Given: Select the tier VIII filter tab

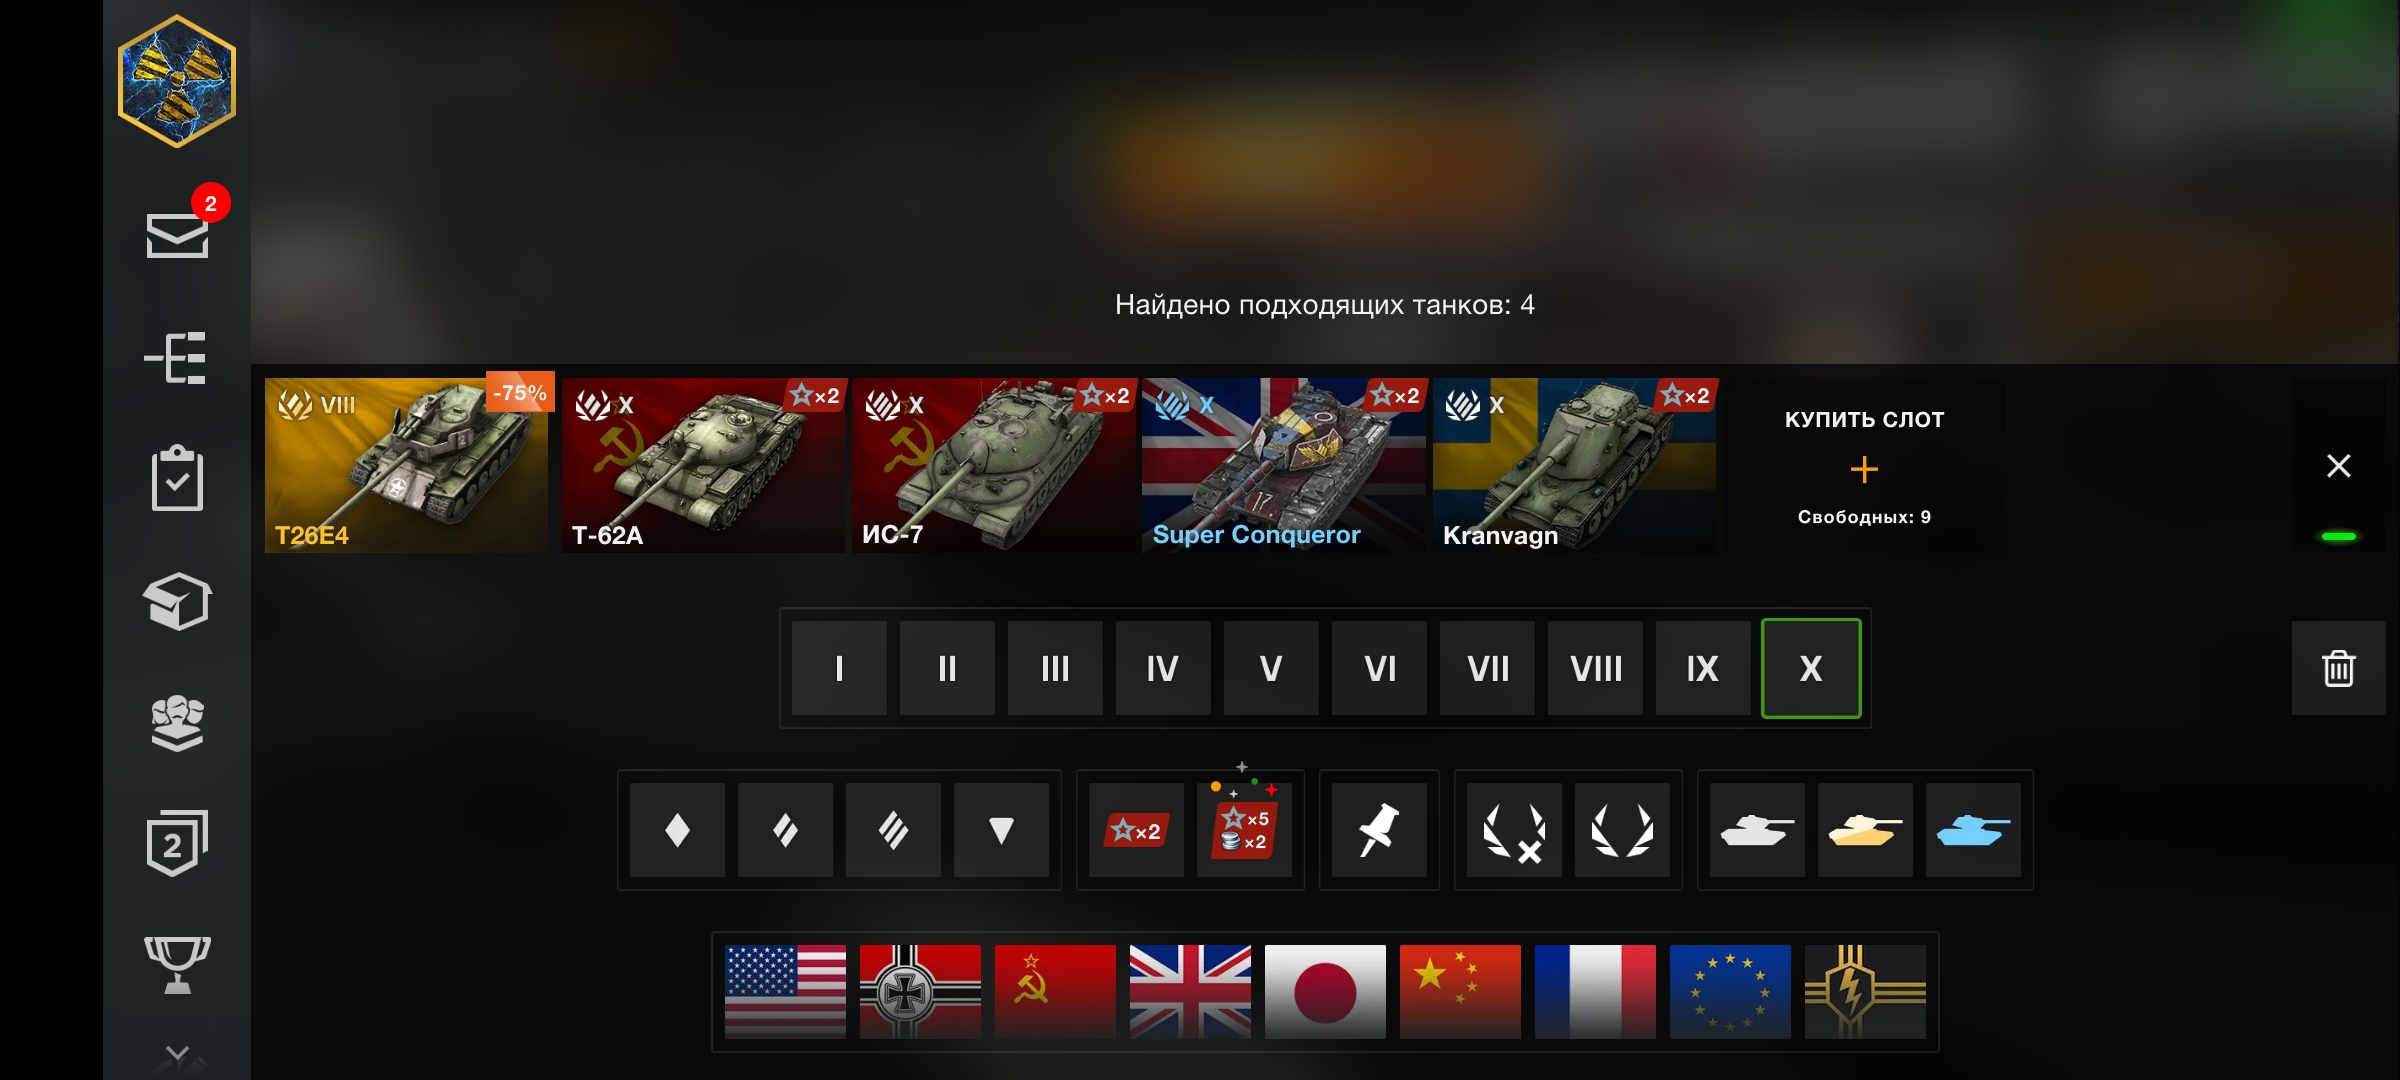Looking at the screenshot, I should point(1595,668).
